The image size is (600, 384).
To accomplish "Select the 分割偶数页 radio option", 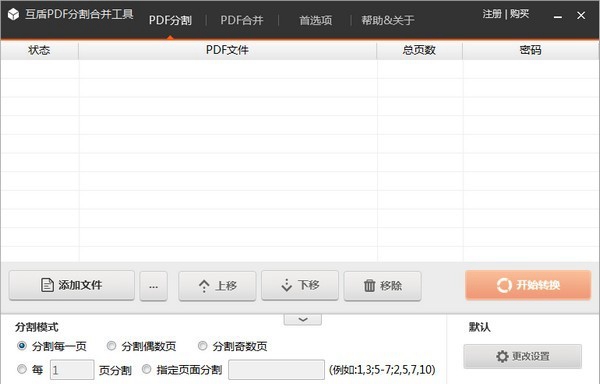I will click(111, 346).
